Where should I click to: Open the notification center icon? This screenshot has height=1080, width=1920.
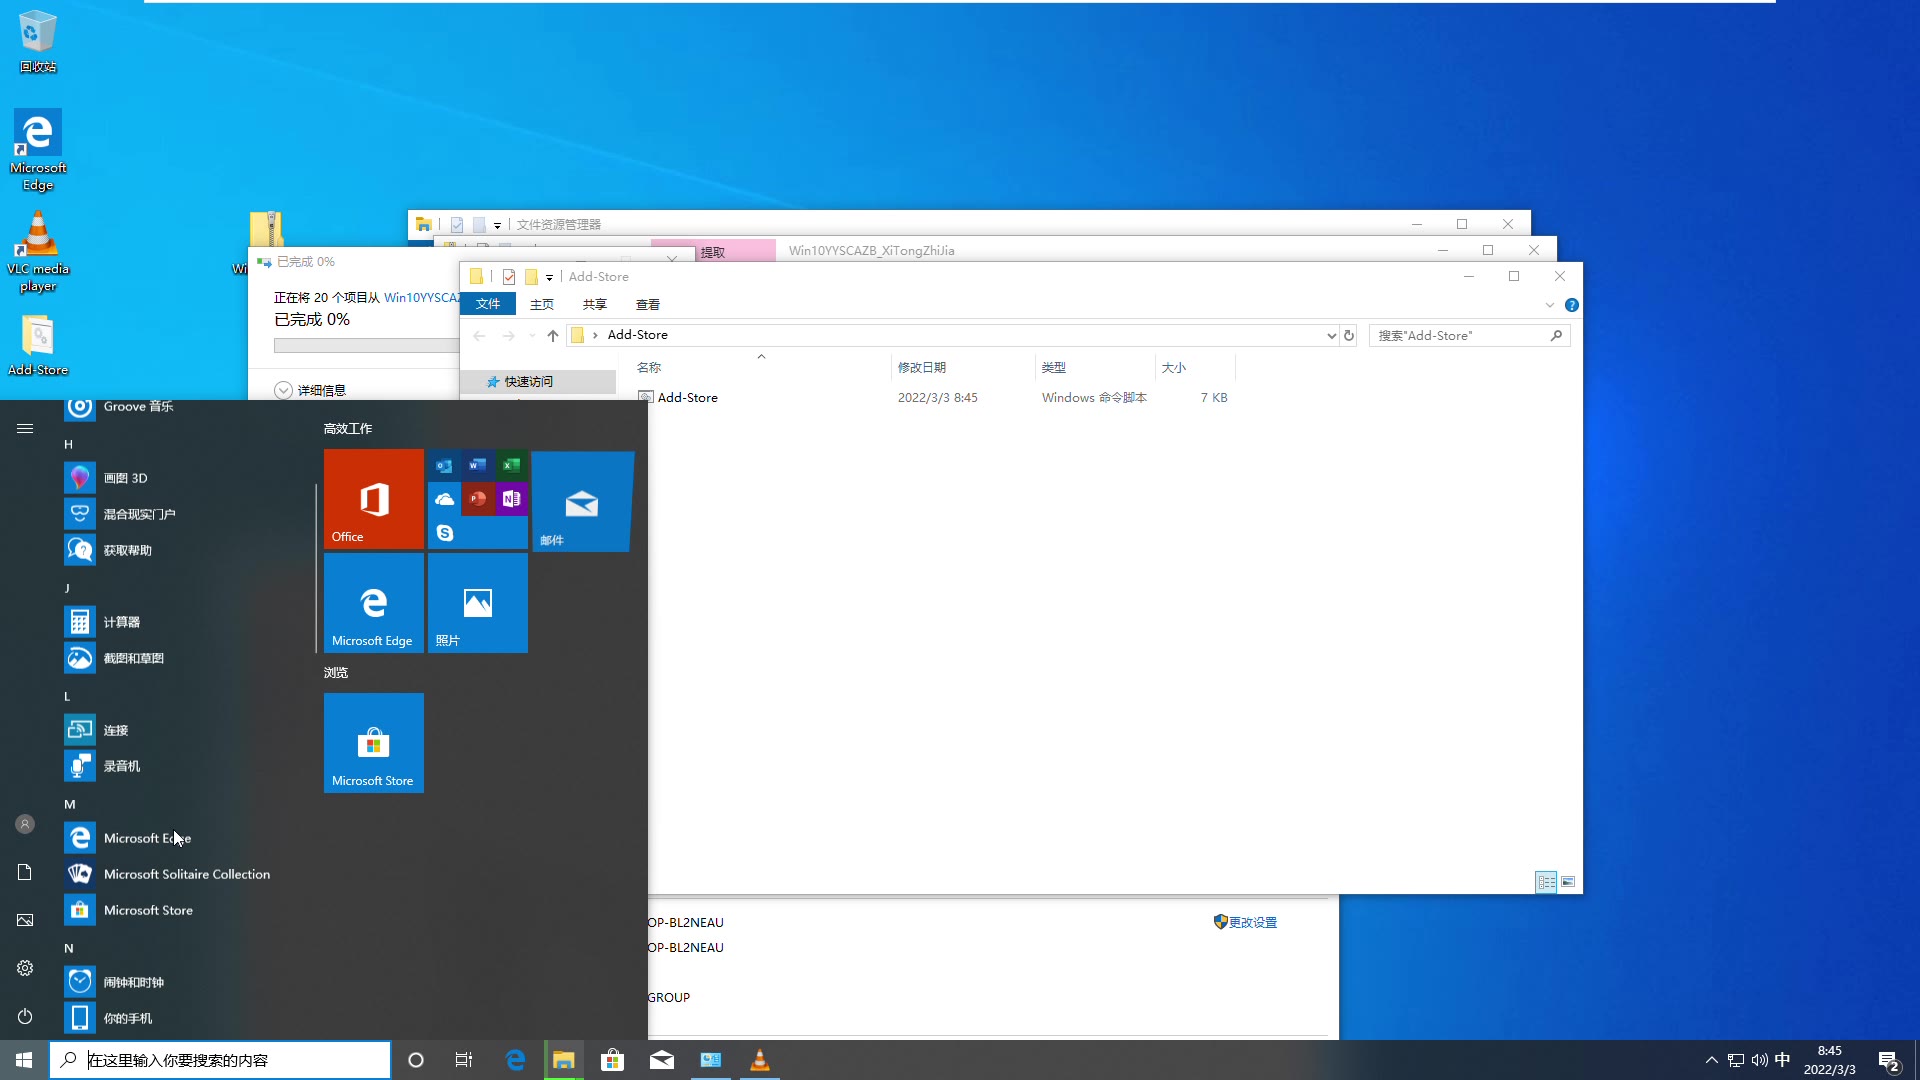coord(1889,1060)
